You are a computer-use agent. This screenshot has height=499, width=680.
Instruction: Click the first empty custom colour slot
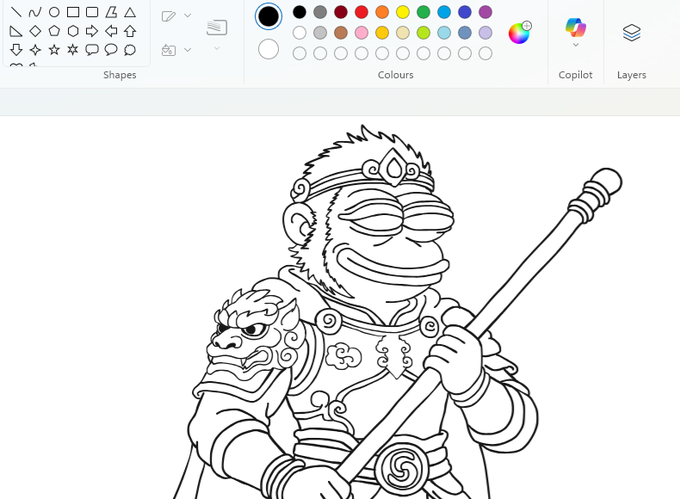[x=299, y=53]
